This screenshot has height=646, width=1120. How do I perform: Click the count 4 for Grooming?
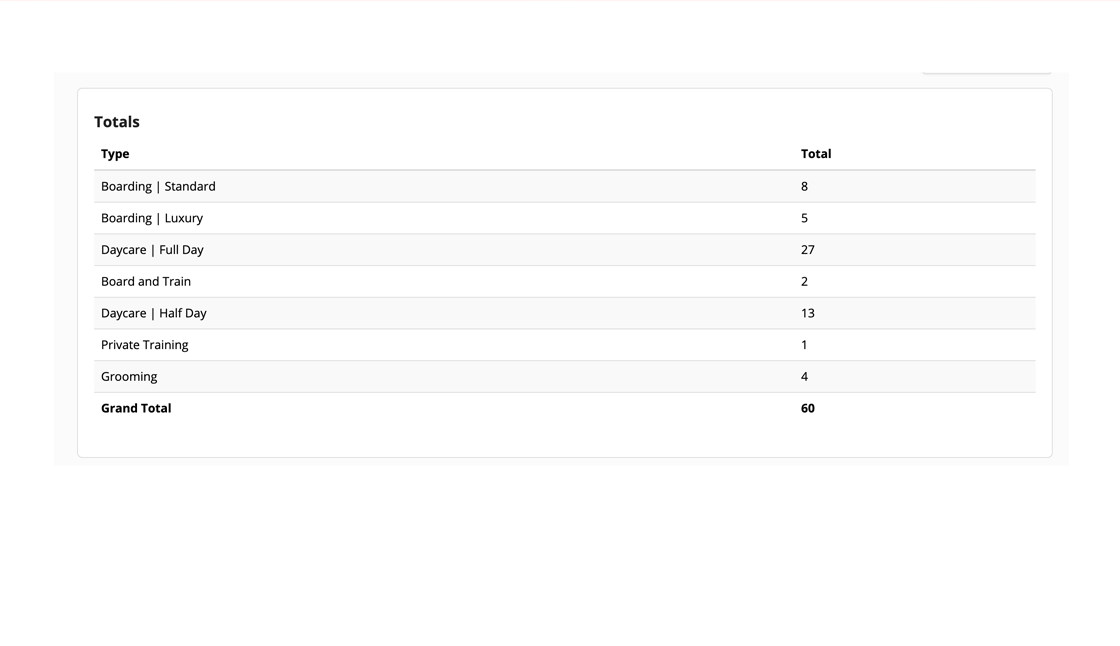tap(804, 376)
